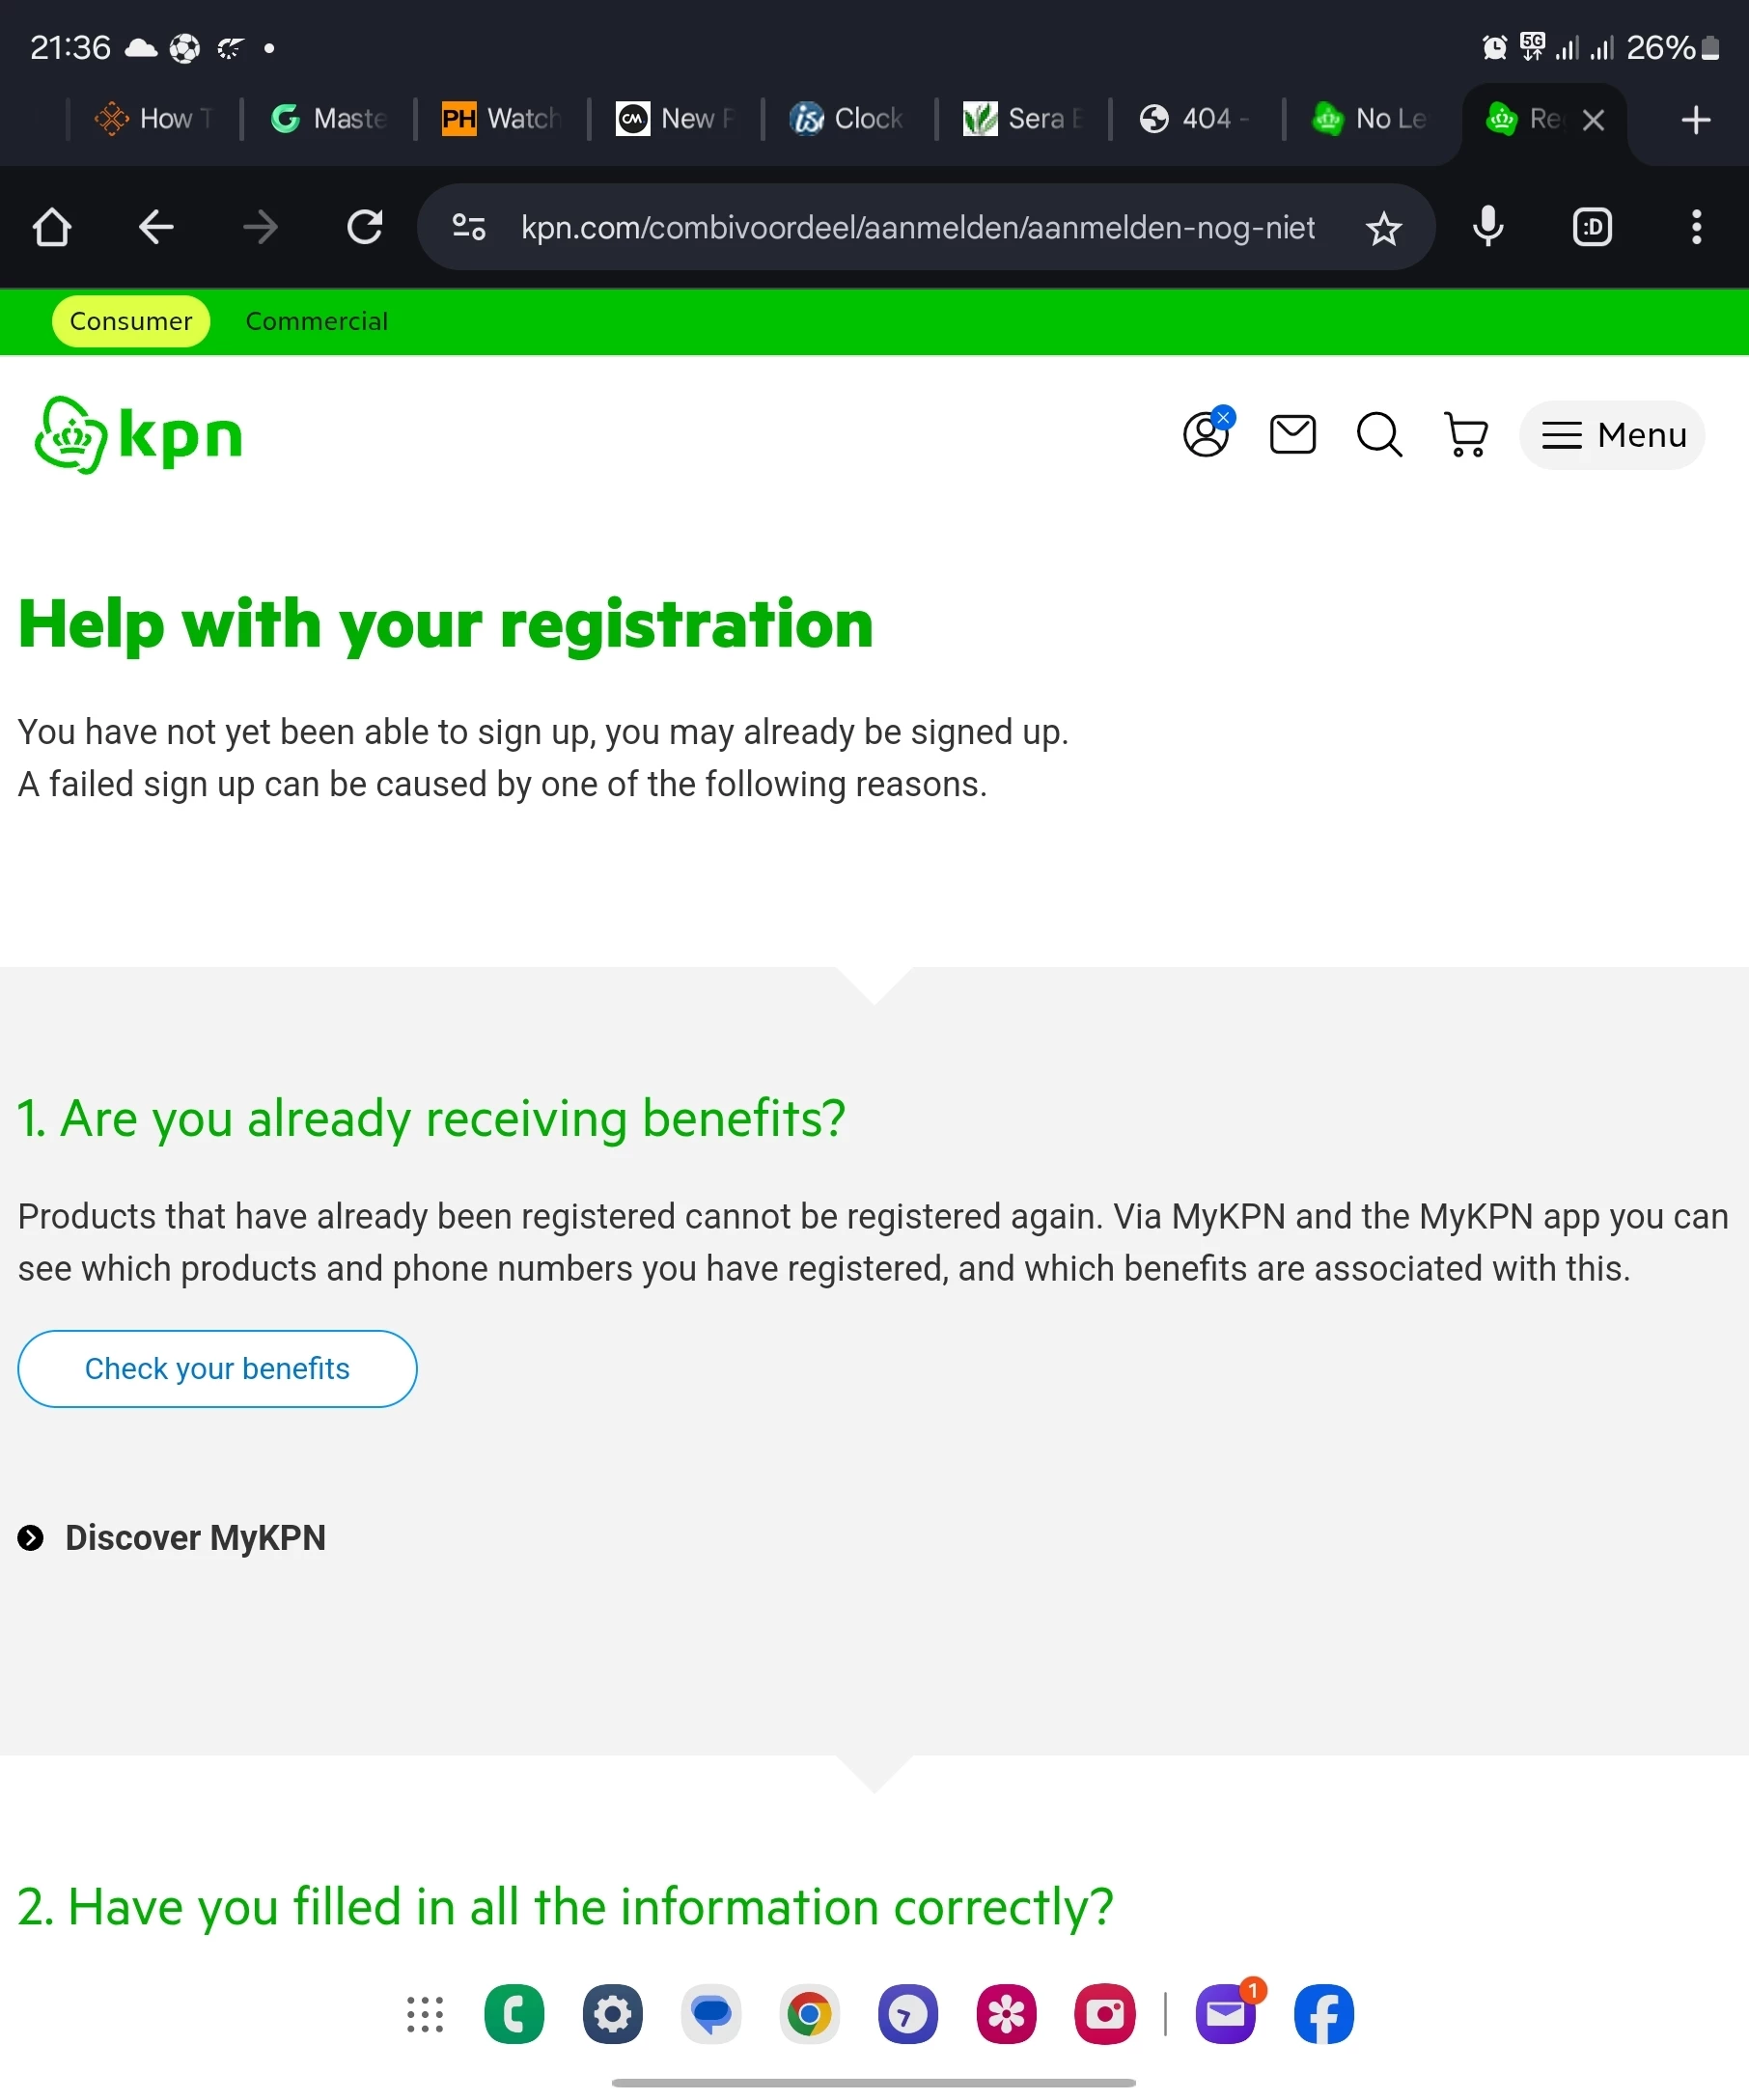
Task: Launch the purple Email app with badge
Action: [1226, 2014]
